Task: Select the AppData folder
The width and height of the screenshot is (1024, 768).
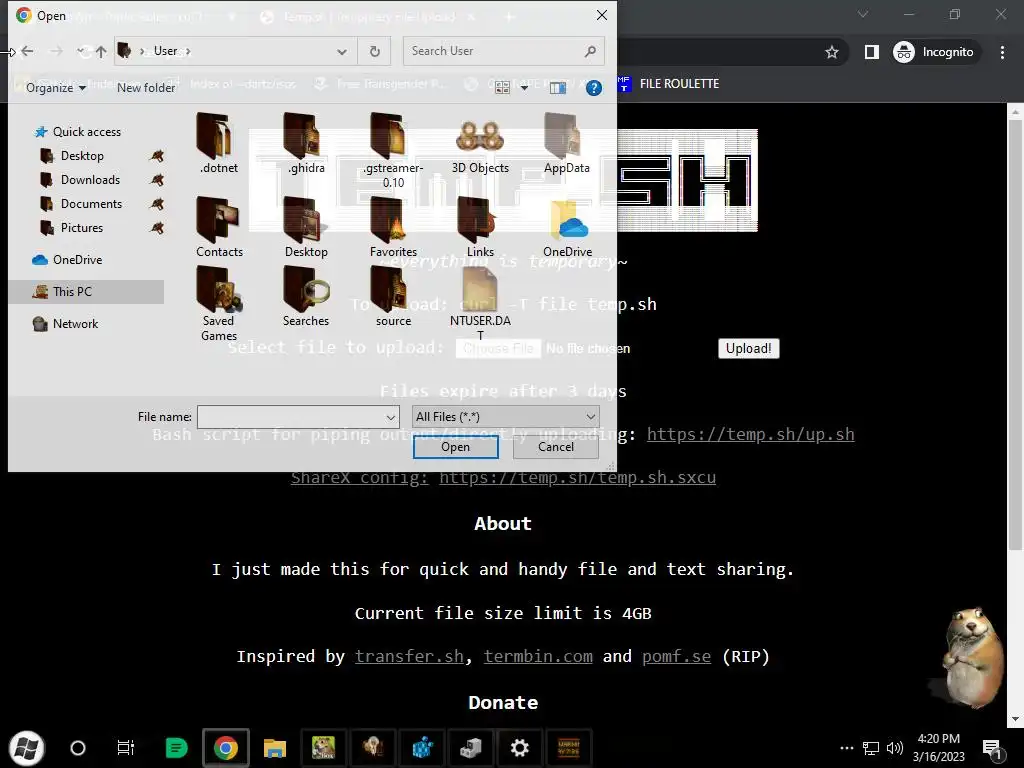Action: pos(567,143)
